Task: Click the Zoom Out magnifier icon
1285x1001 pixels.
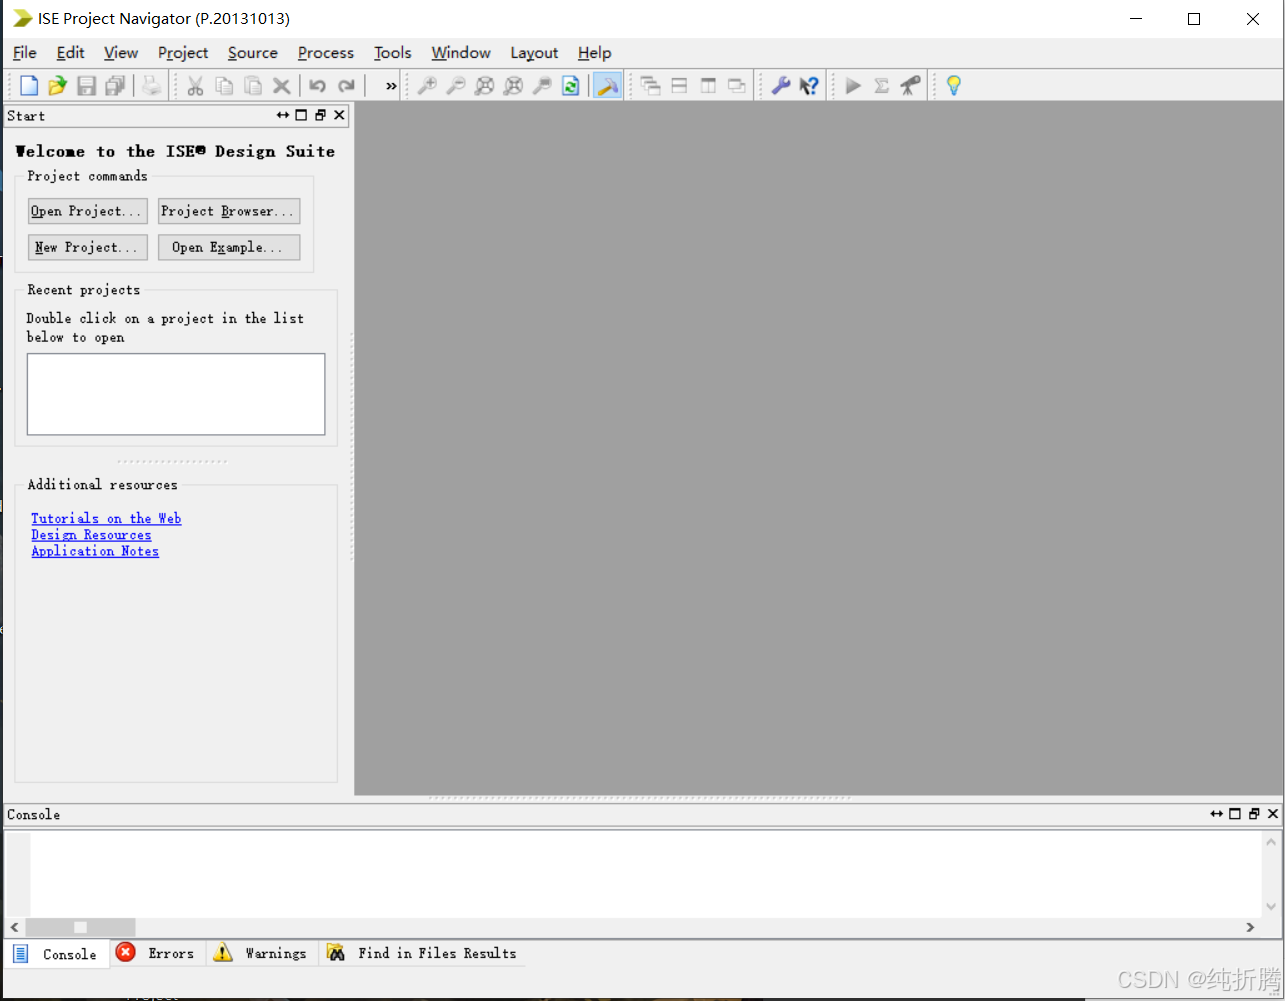Action: (x=455, y=86)
